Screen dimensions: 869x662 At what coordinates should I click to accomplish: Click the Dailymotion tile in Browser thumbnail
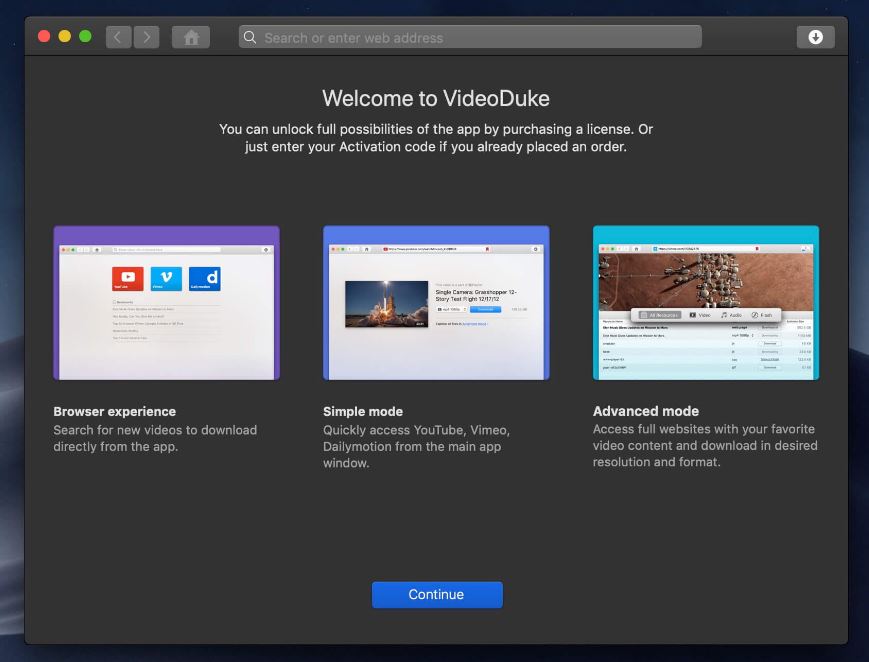tap(205, 278)
